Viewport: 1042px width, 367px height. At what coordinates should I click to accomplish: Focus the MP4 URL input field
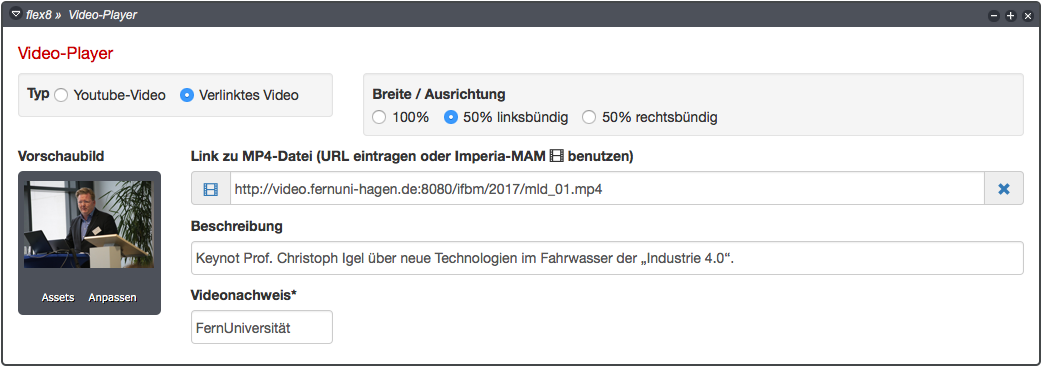[607, 189]
